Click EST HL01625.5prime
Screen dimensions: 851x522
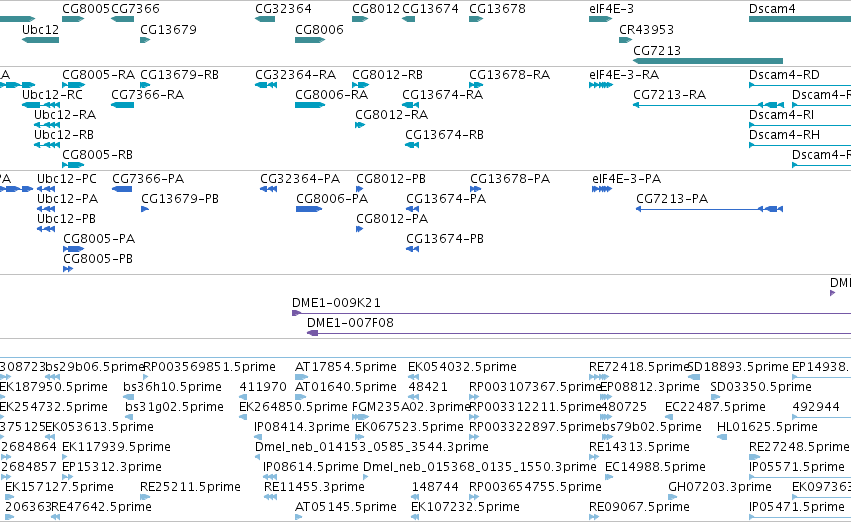click(722, 437)
